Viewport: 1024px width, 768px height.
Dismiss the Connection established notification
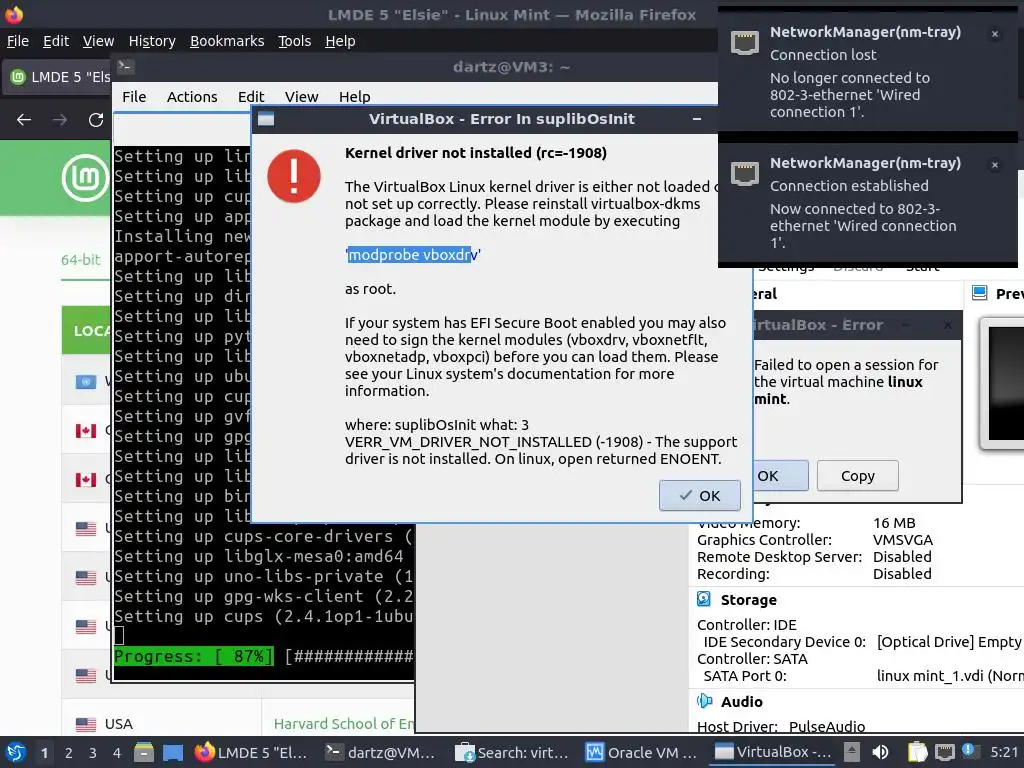point(995,165)
